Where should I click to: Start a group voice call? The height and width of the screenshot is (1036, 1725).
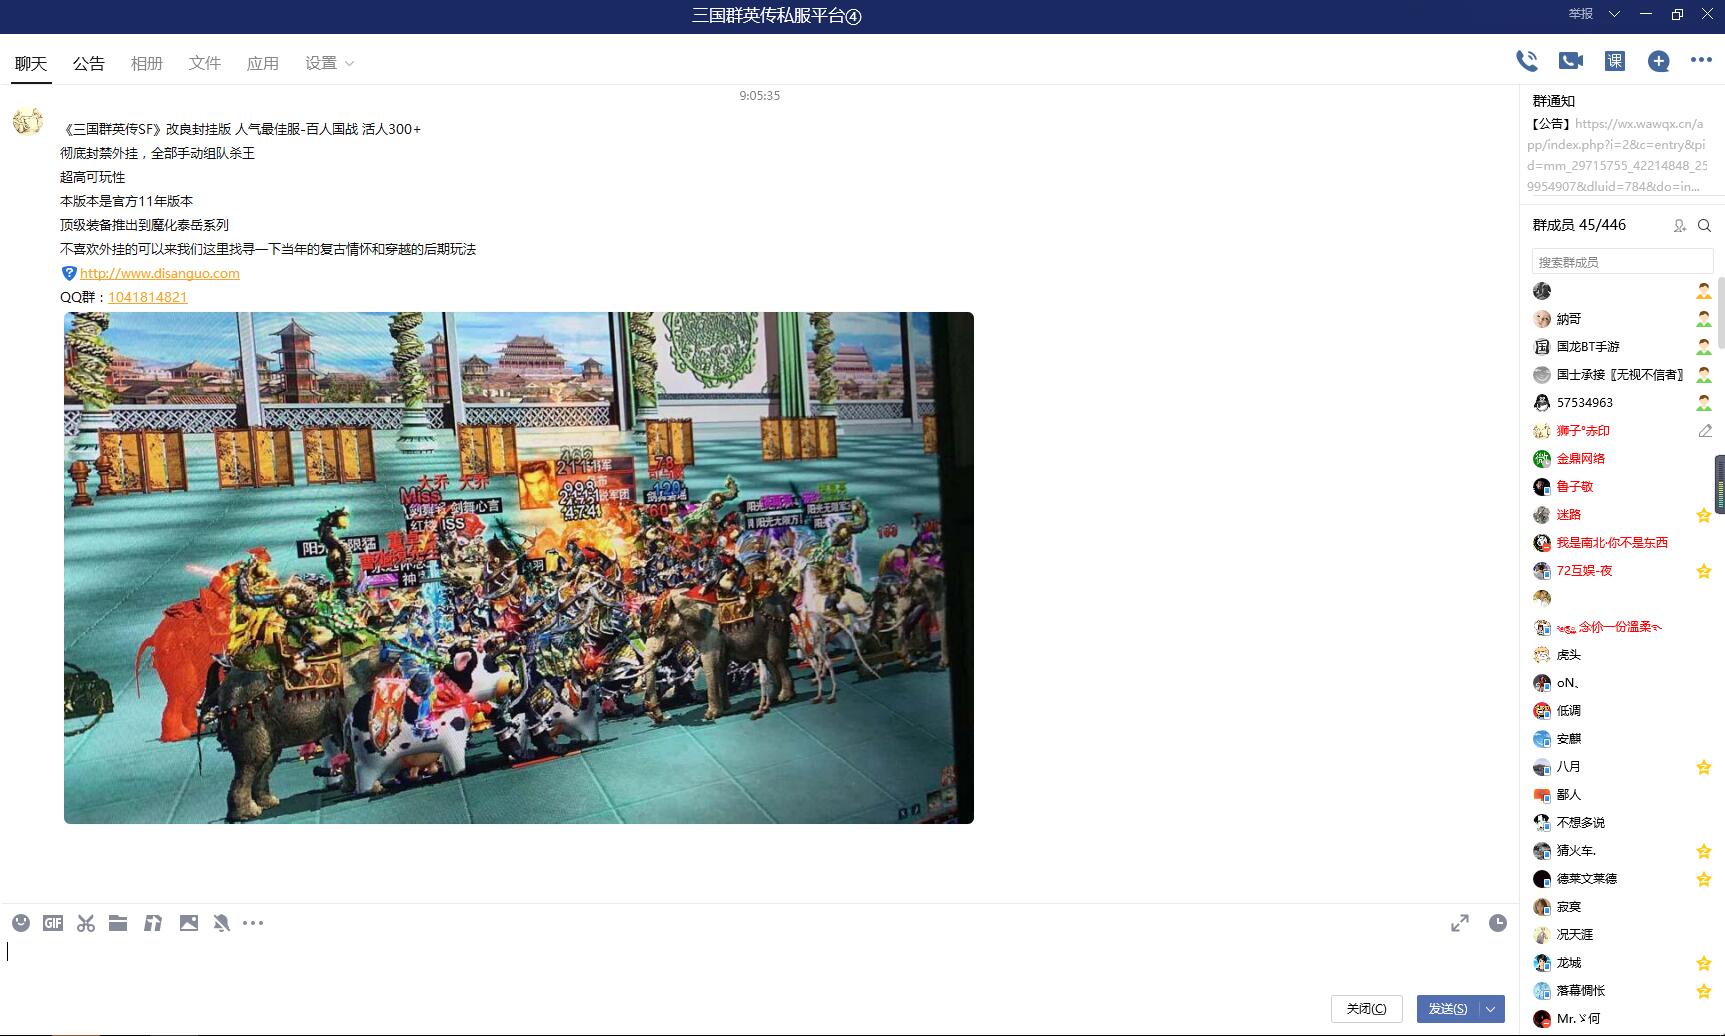(x=1527, y=61)
